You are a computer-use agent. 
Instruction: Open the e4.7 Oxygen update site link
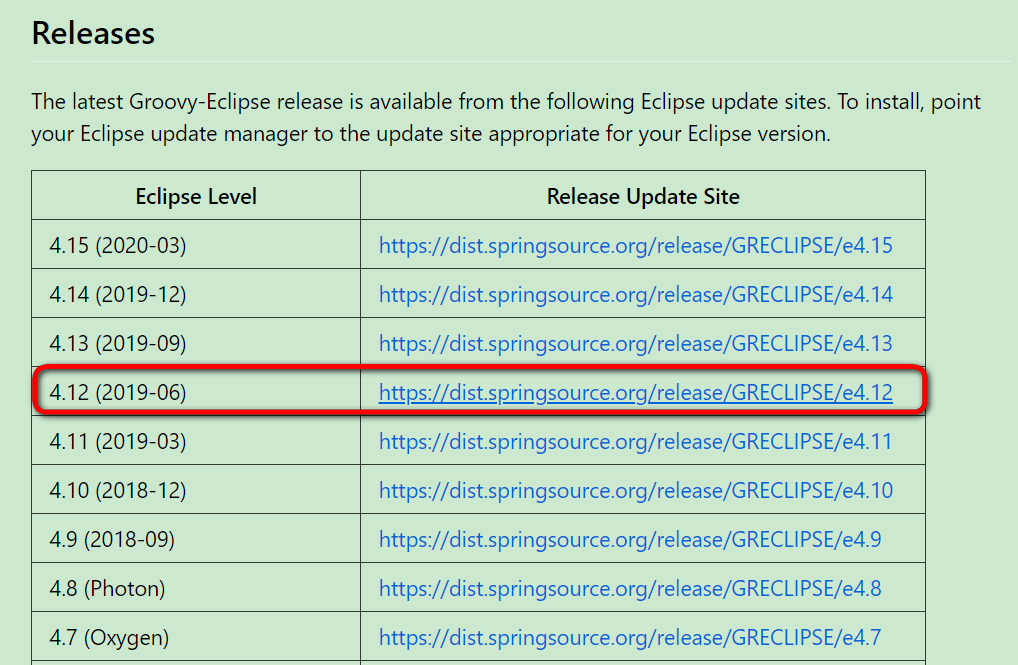click(630, 637)
